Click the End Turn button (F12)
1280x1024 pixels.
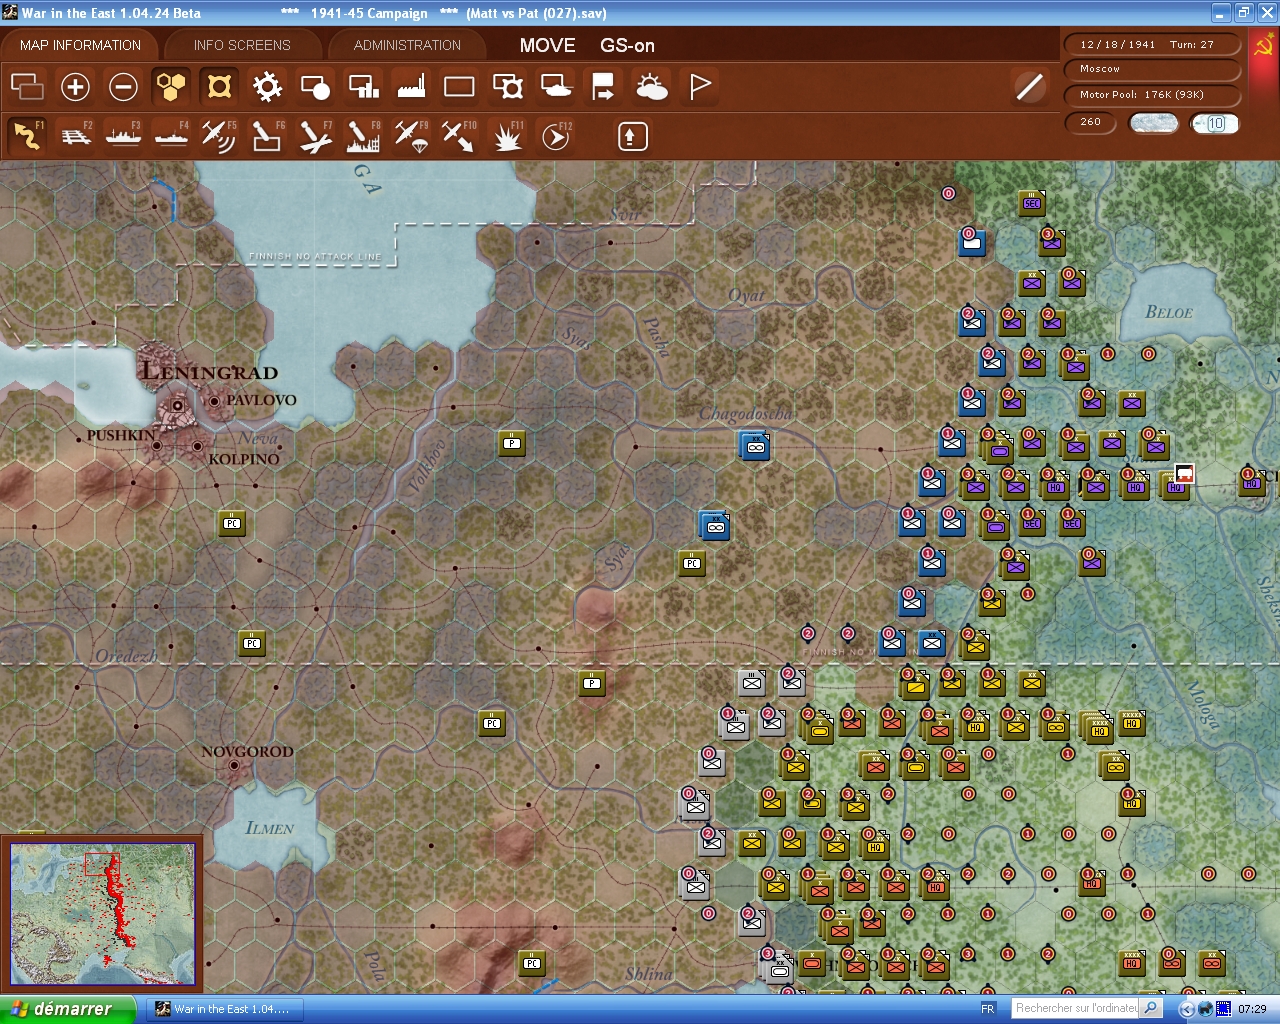(556, 136)
